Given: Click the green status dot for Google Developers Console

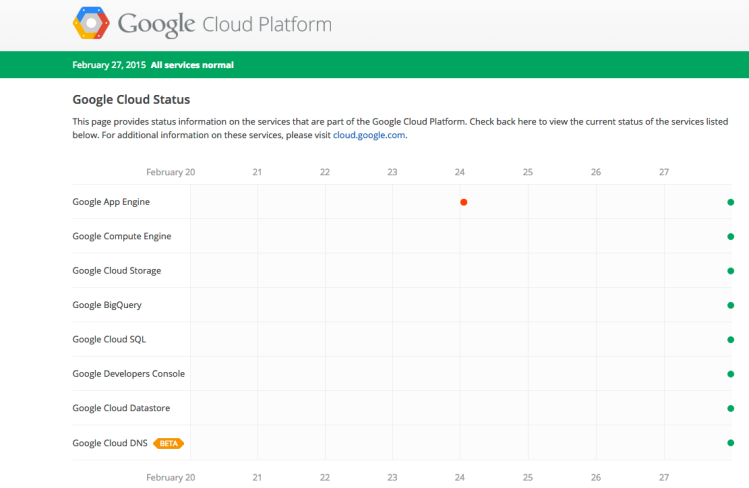Looking at the screenshot, I should pyautogui.click(x=730, y=374).
